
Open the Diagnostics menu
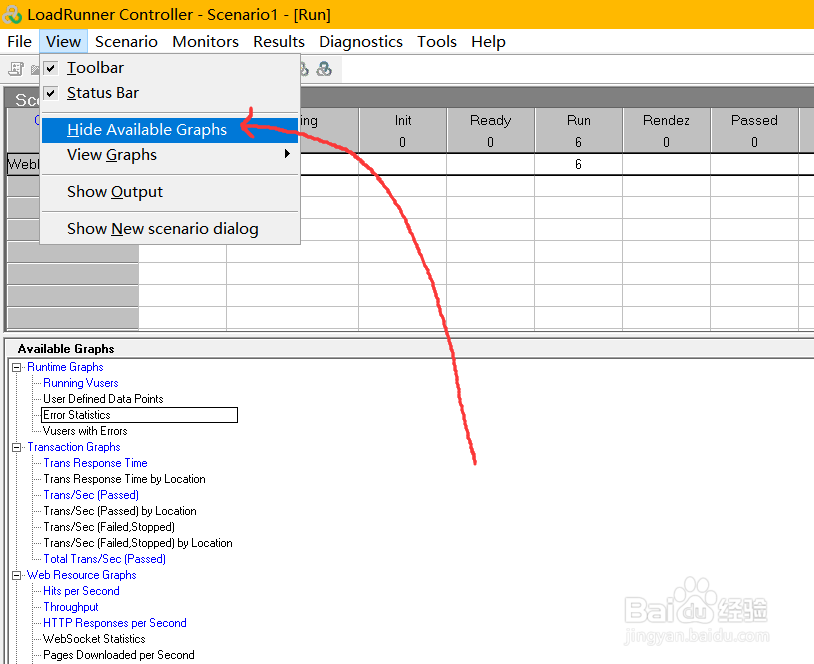tap(361, 42)
